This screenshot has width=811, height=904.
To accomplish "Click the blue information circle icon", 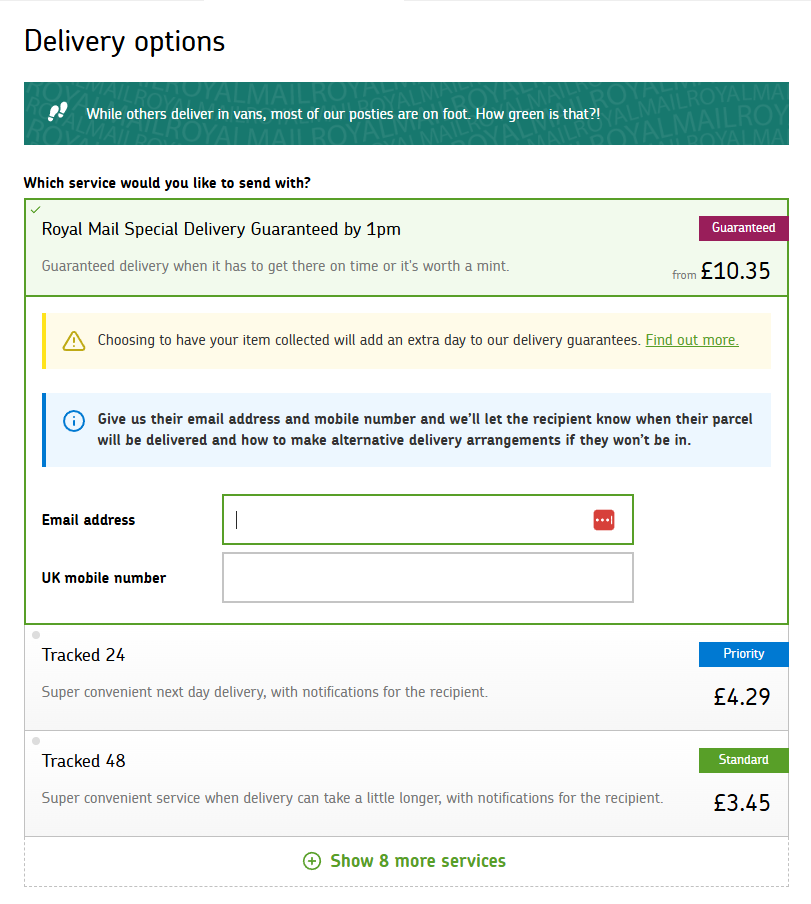I will pos(74,421).
